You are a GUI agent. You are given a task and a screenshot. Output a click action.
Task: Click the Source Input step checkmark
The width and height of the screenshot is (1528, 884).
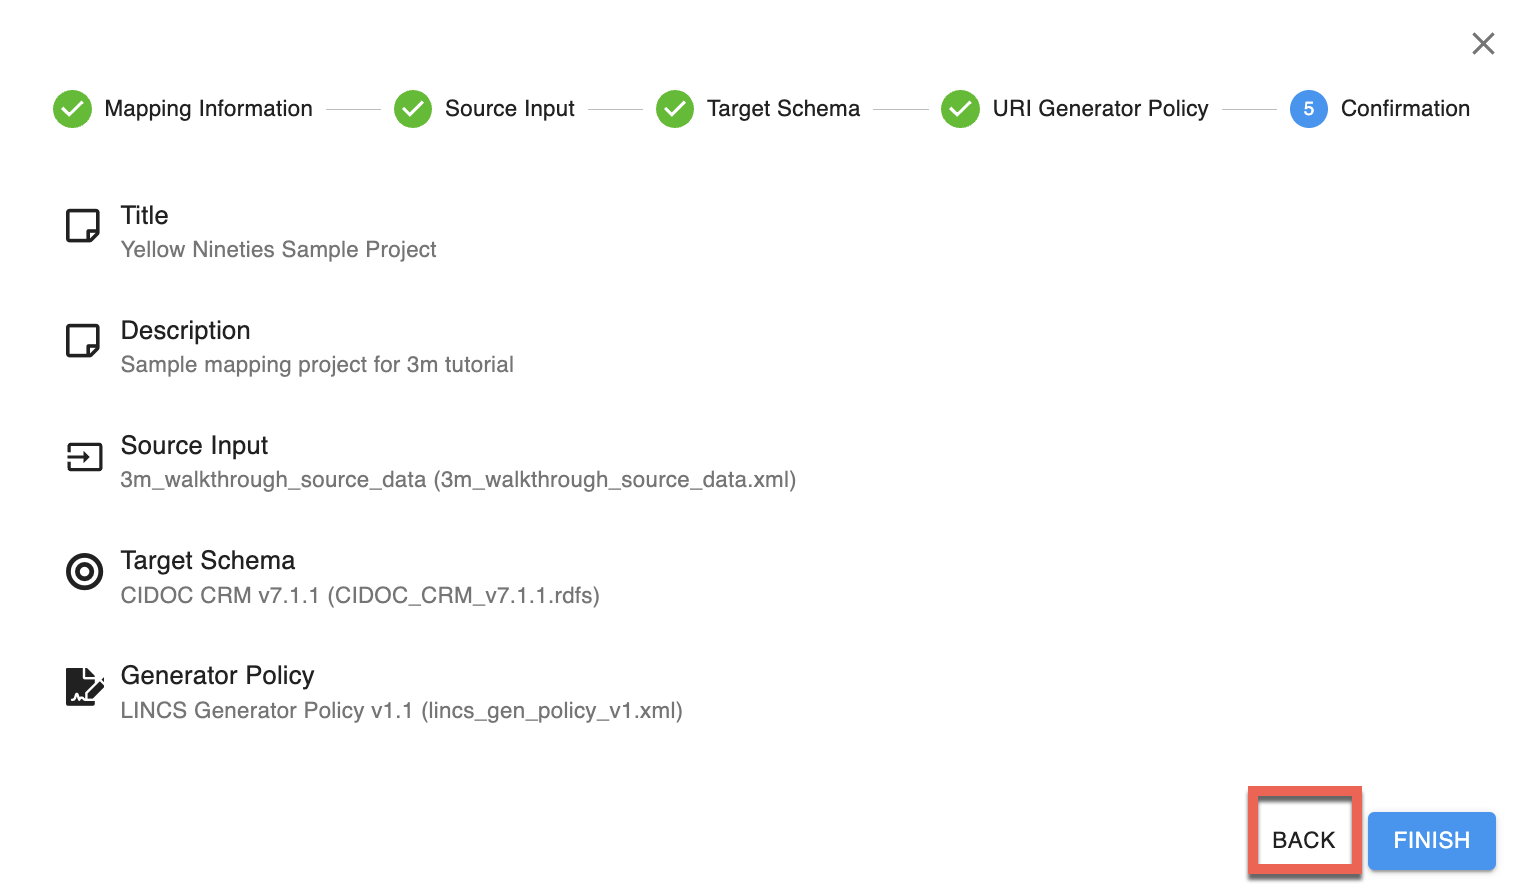413,109
